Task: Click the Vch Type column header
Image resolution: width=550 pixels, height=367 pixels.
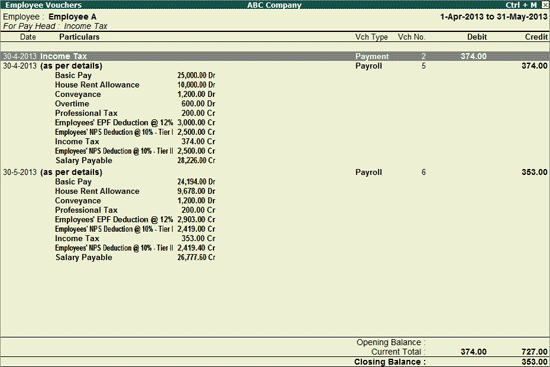Action: click(371, 37)
